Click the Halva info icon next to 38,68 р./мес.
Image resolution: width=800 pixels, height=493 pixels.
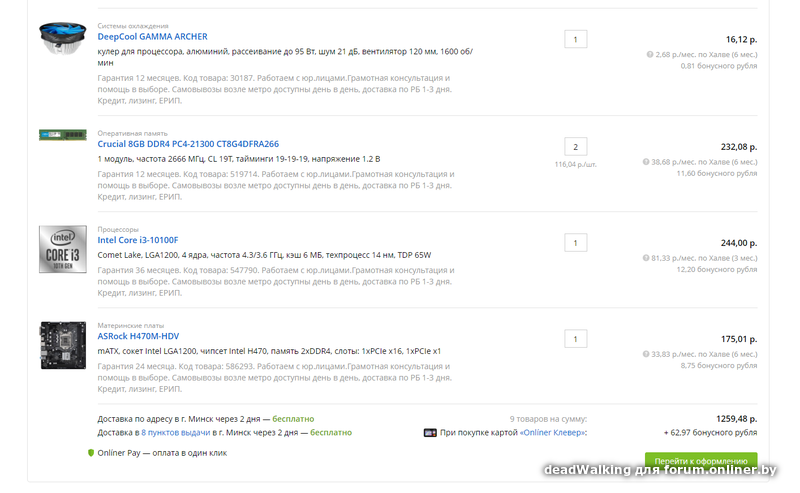(646, 162)
